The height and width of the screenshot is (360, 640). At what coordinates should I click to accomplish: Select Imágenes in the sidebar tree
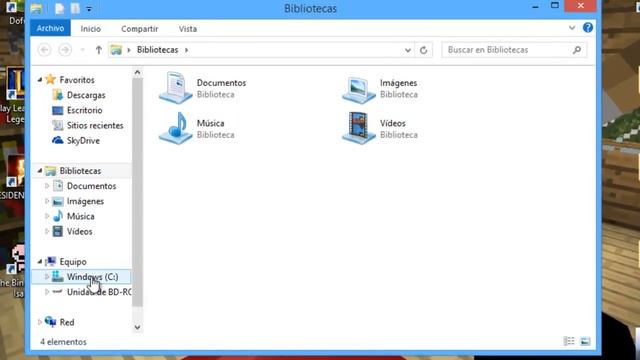pos(85,201)
